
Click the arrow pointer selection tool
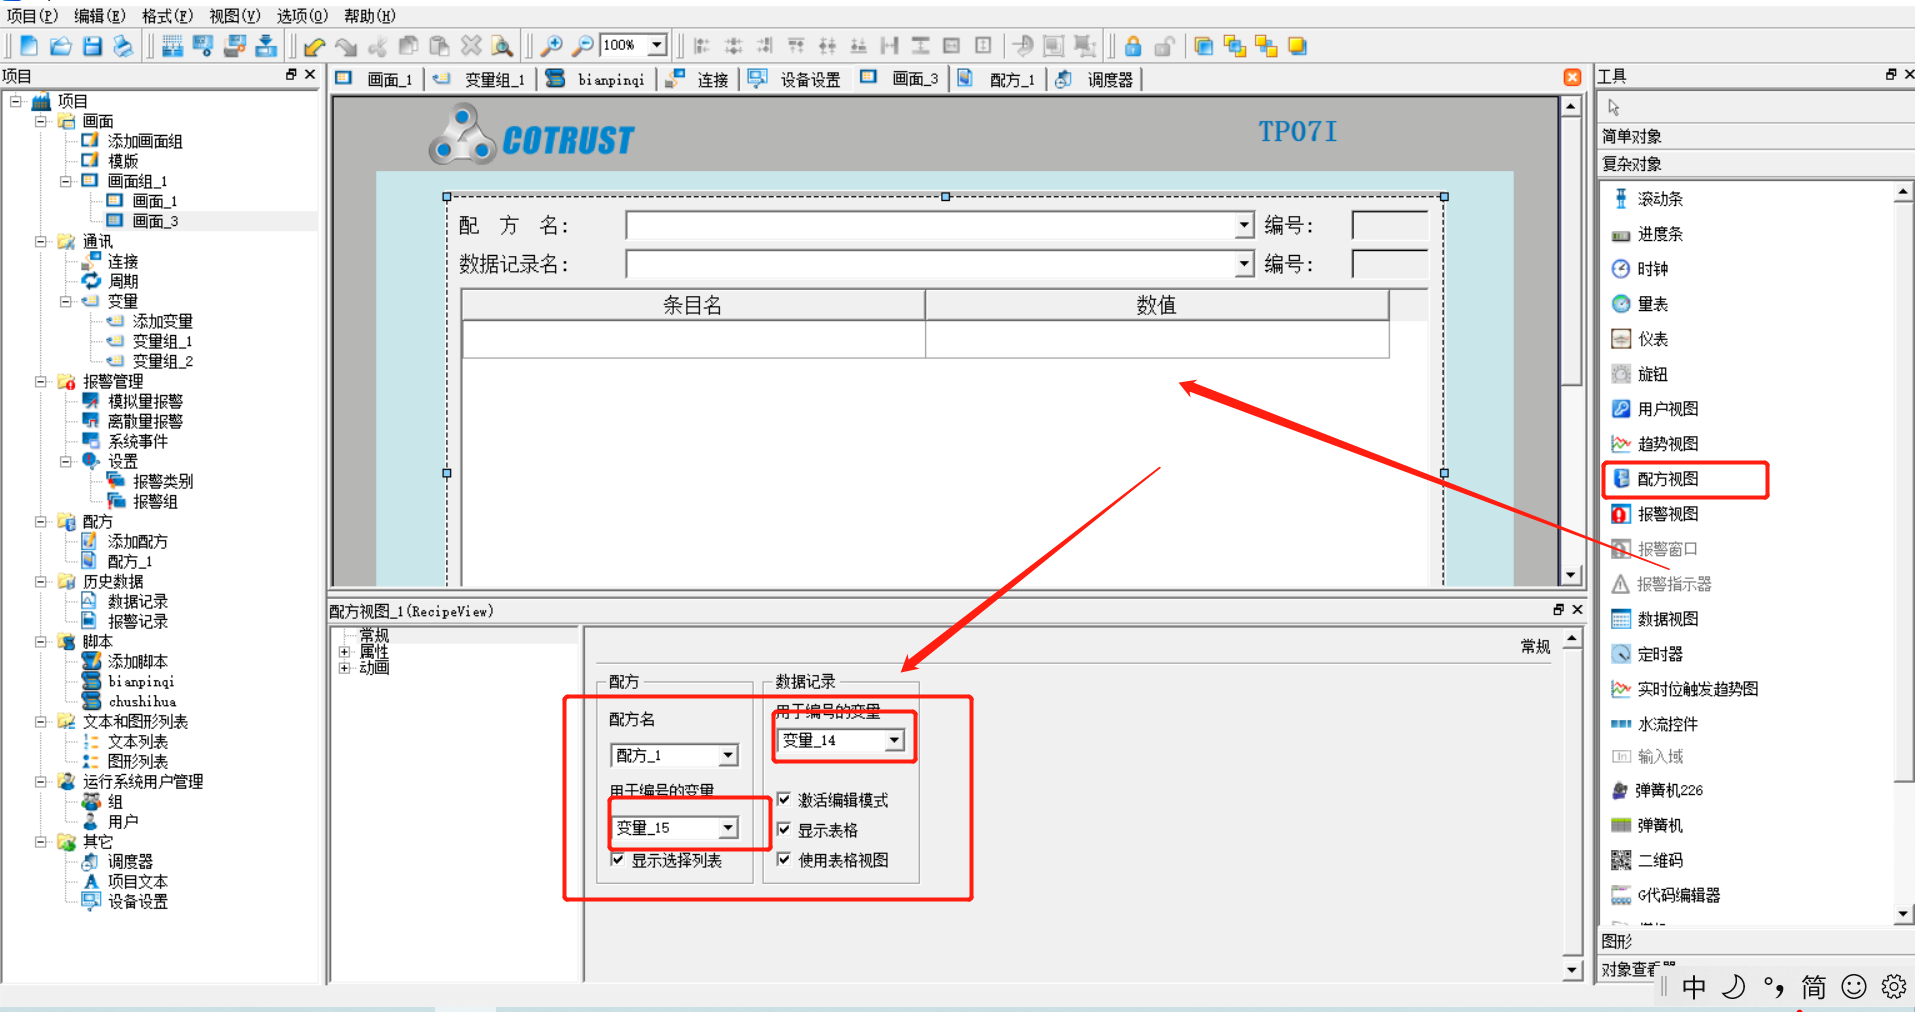[1613, 107]
